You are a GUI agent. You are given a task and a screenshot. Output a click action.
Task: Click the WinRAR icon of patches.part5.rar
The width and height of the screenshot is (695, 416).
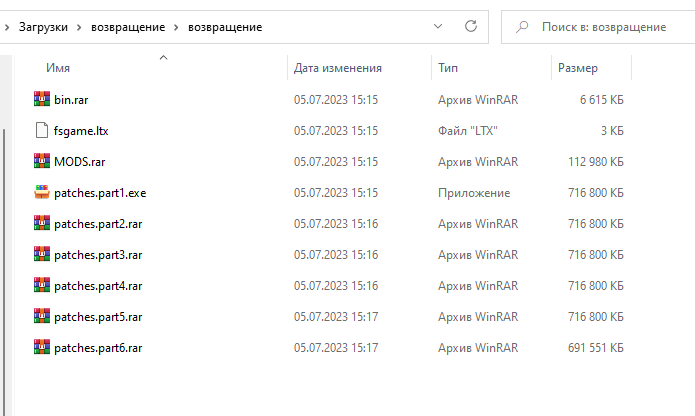point(42,316)
